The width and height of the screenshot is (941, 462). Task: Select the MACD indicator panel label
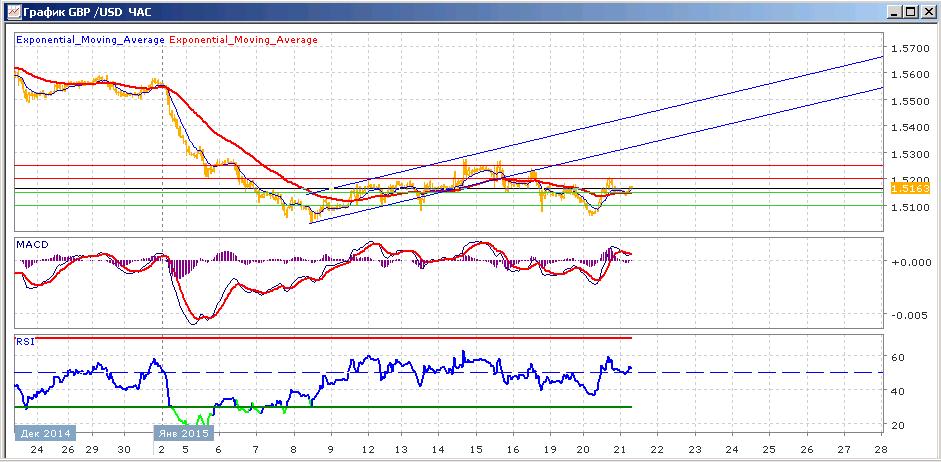(x=32, y=245)
